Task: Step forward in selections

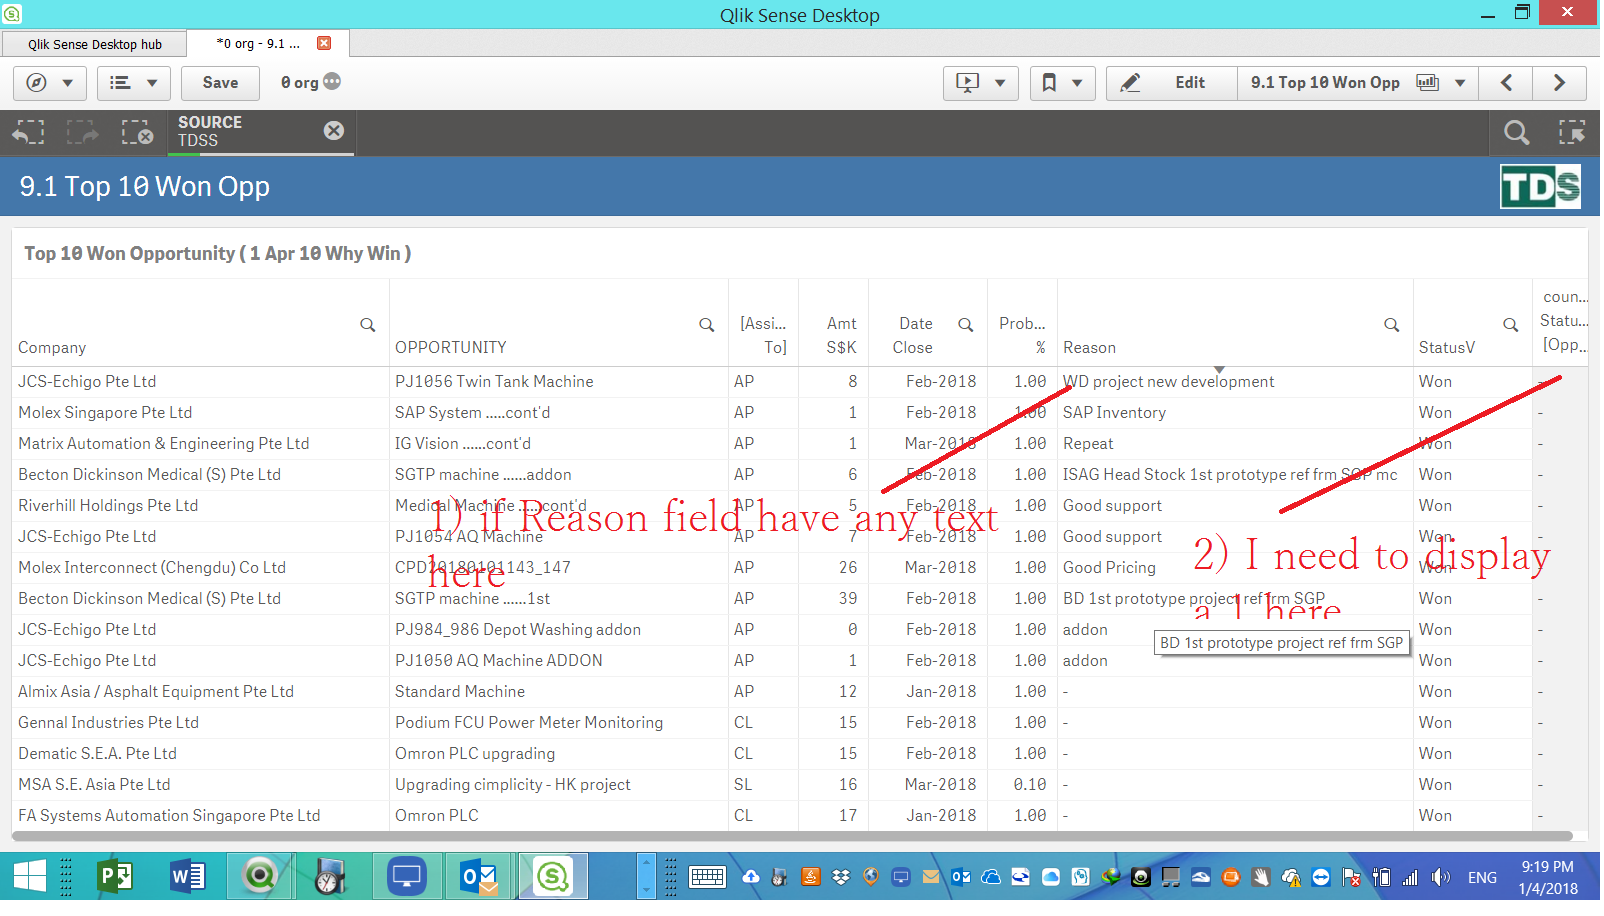Action: click(x=83, y=132)
